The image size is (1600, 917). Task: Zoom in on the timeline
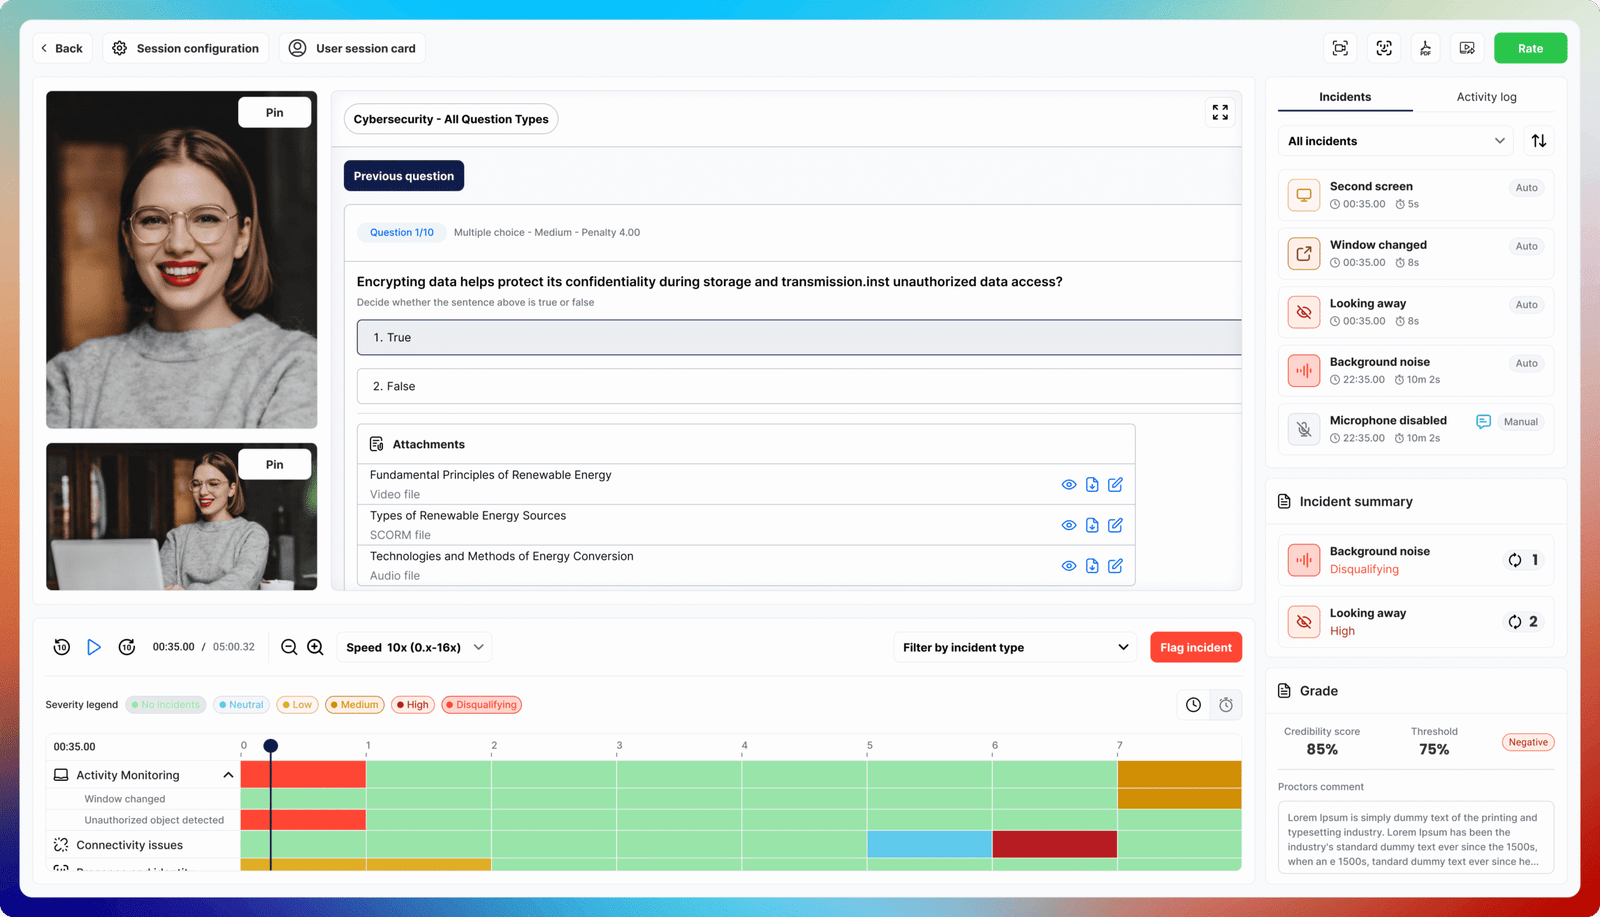315,647
